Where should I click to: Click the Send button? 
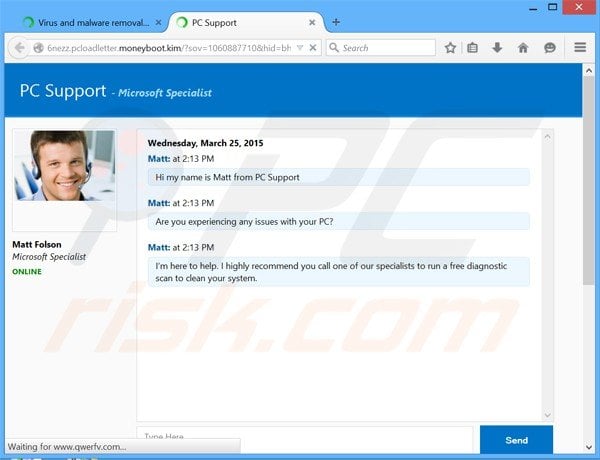point(516,440)
